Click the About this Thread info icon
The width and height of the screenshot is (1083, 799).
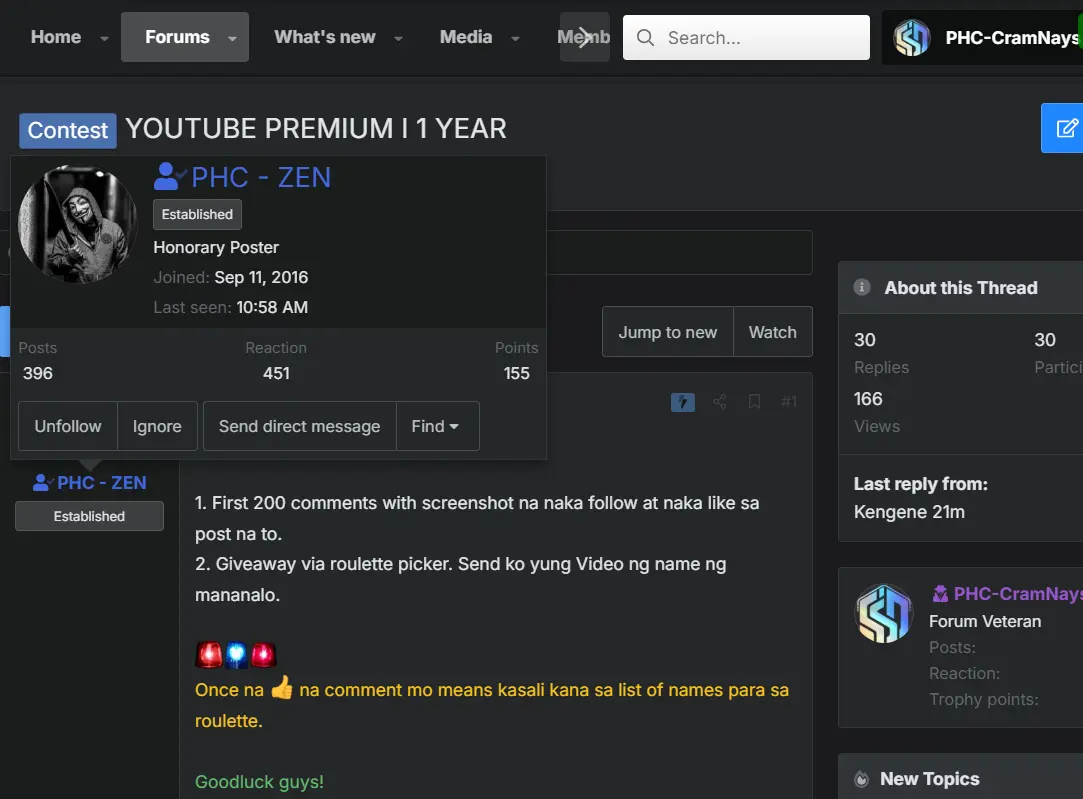click(862, 287)
